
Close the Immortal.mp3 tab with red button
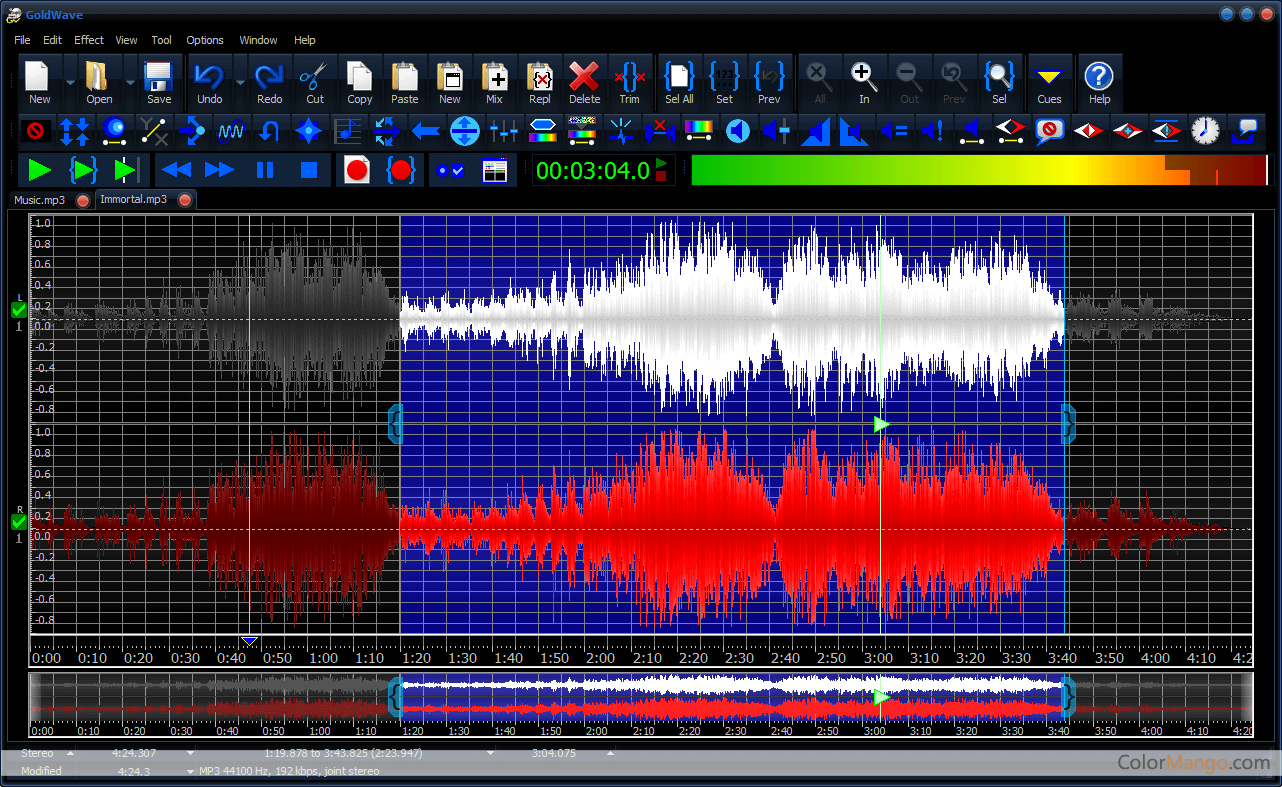coord(185,200)
